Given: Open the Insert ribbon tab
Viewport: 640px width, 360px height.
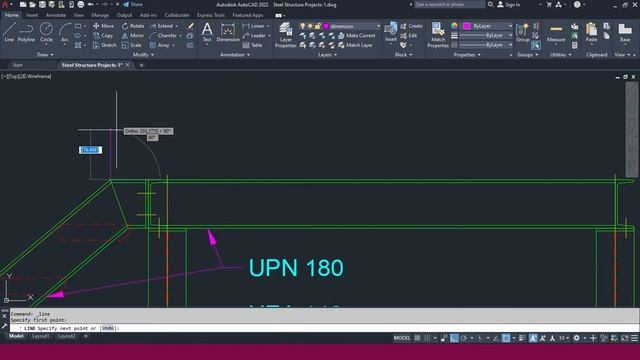Looking at the screenshot, I should 32,15.
